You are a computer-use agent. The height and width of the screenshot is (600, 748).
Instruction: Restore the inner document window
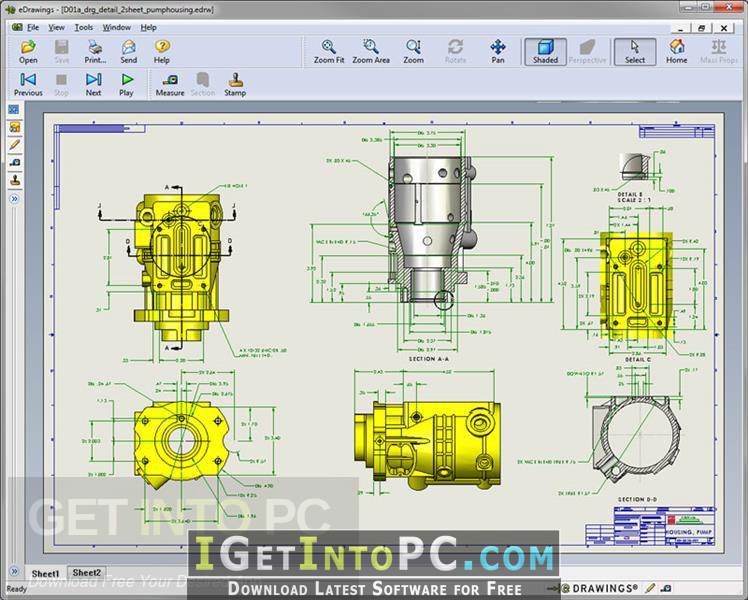pos(701,28)
